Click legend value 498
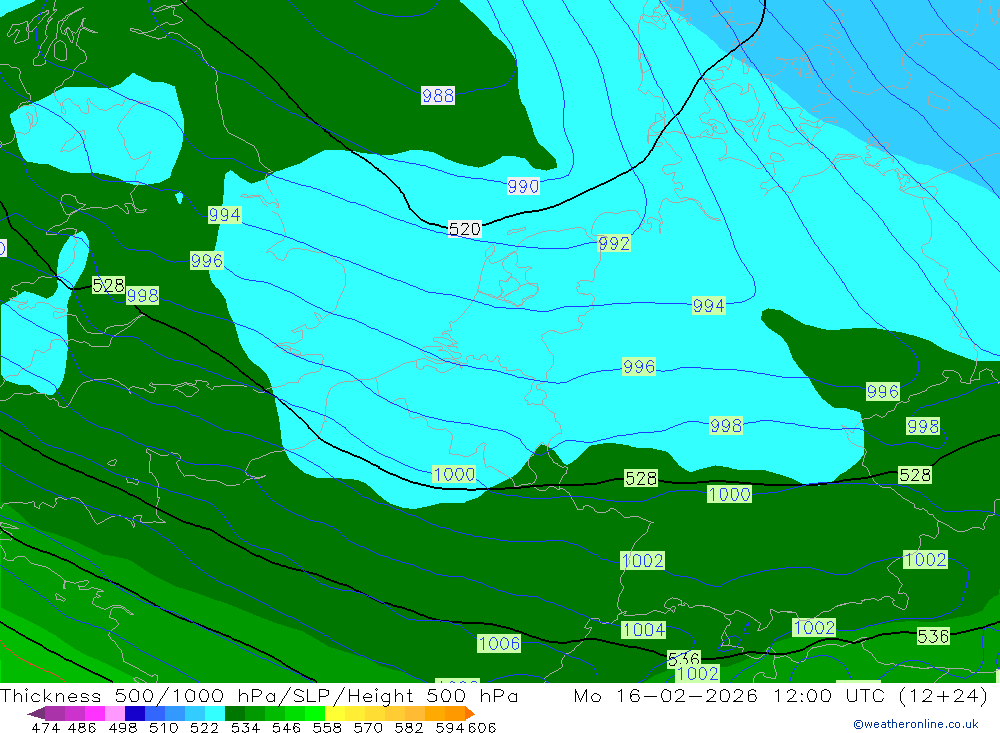 coord(122,727)
